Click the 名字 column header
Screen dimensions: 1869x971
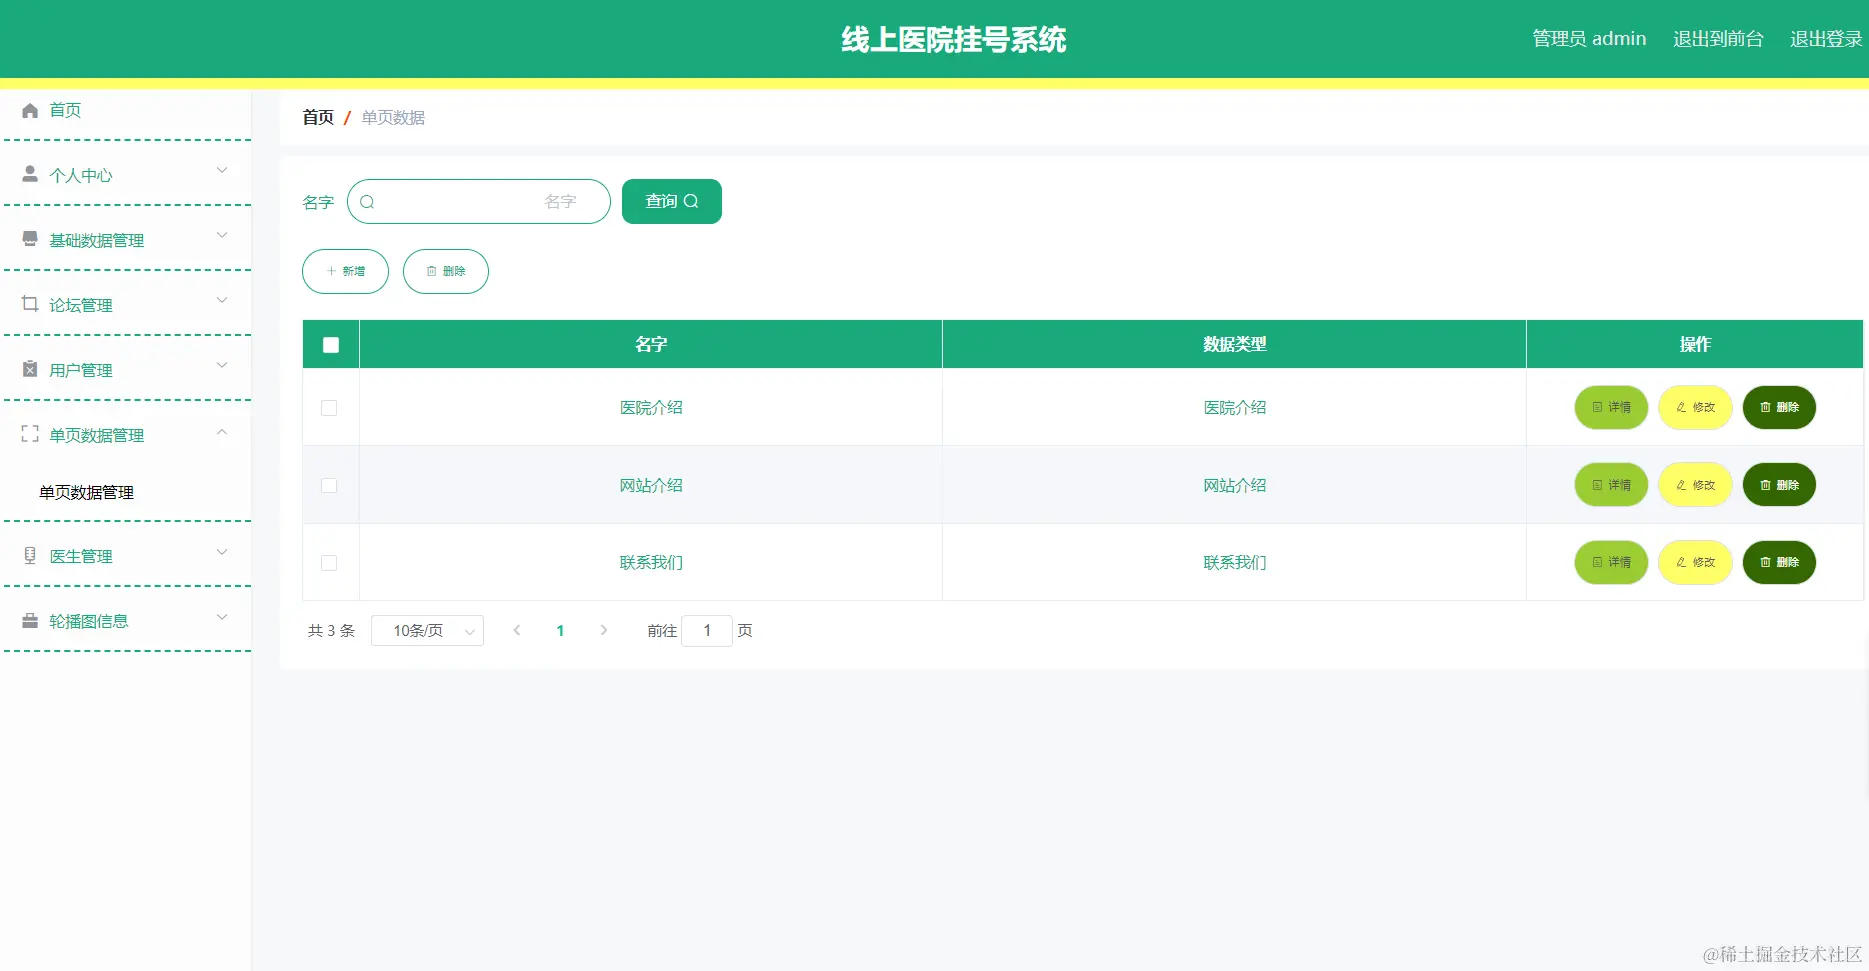tap(651, 344)
